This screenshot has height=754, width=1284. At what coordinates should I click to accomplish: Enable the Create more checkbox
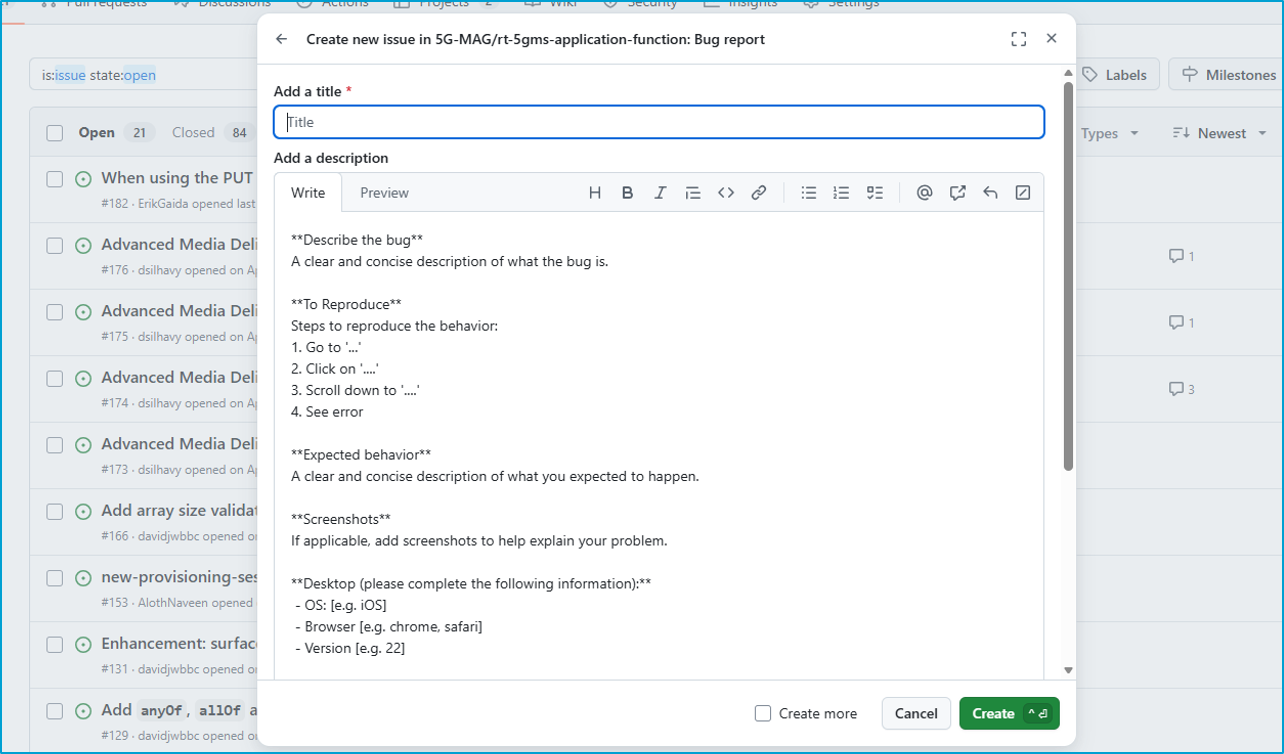(x=763, y=713)
